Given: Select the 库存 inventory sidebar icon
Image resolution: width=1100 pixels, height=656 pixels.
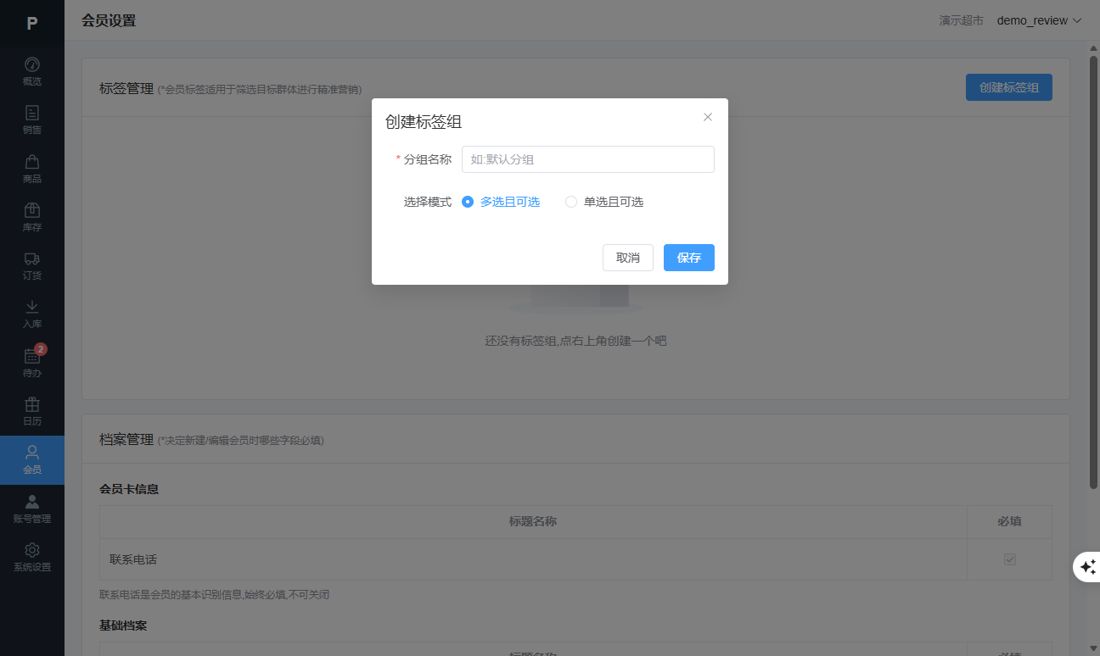Looking at the screenshot, I should 32,217.
